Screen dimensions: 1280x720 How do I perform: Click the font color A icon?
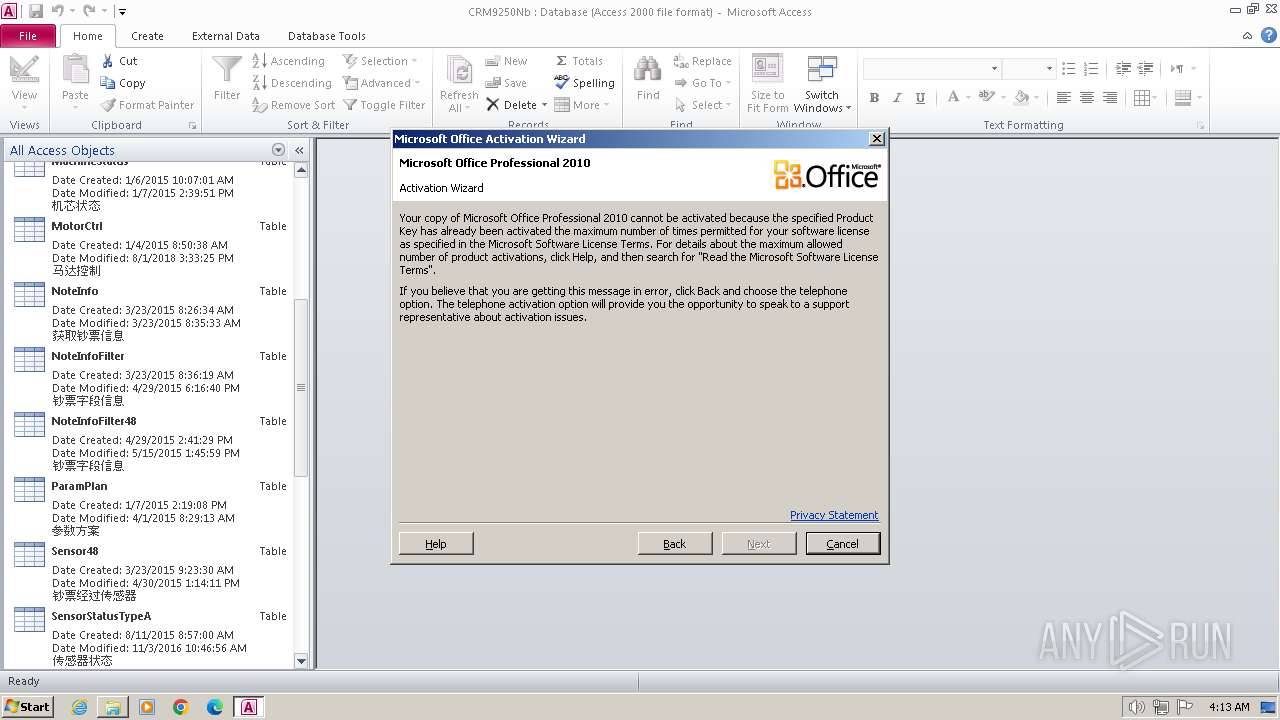coord(953,98)
